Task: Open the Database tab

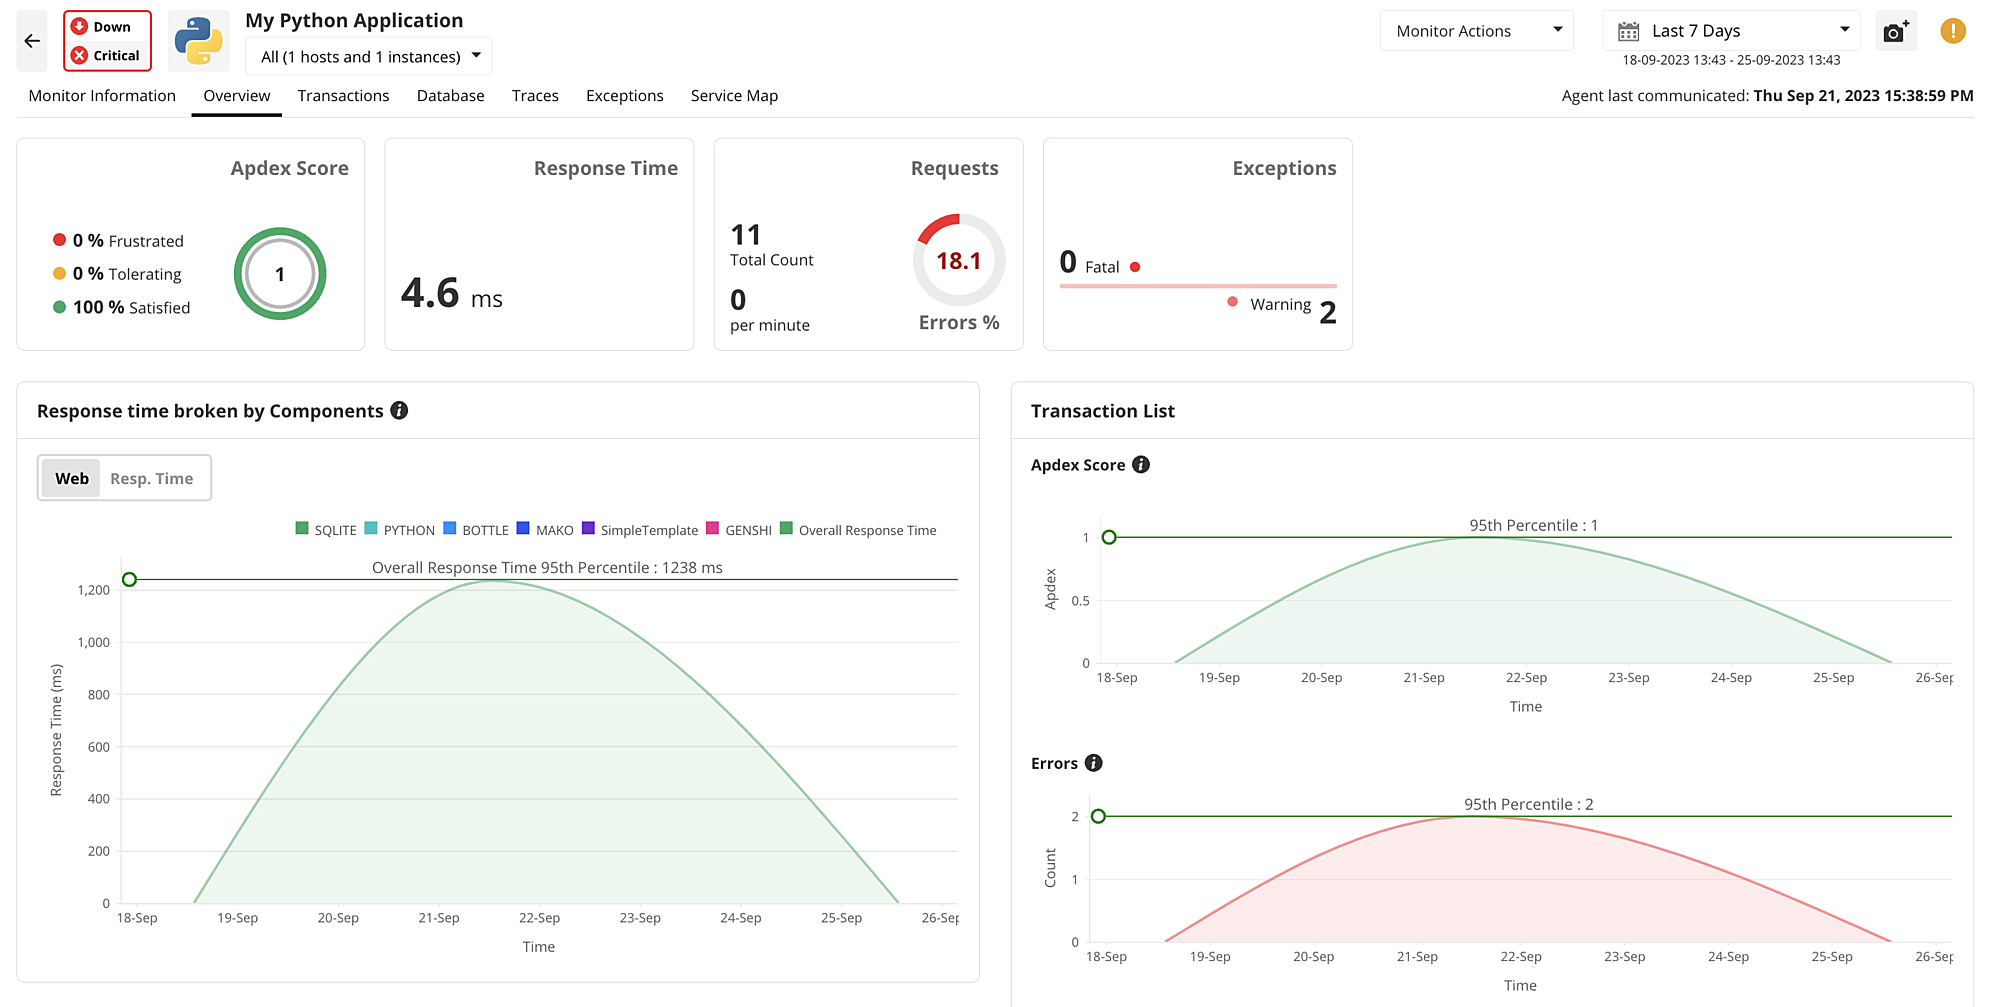Action: click(450, 95)
